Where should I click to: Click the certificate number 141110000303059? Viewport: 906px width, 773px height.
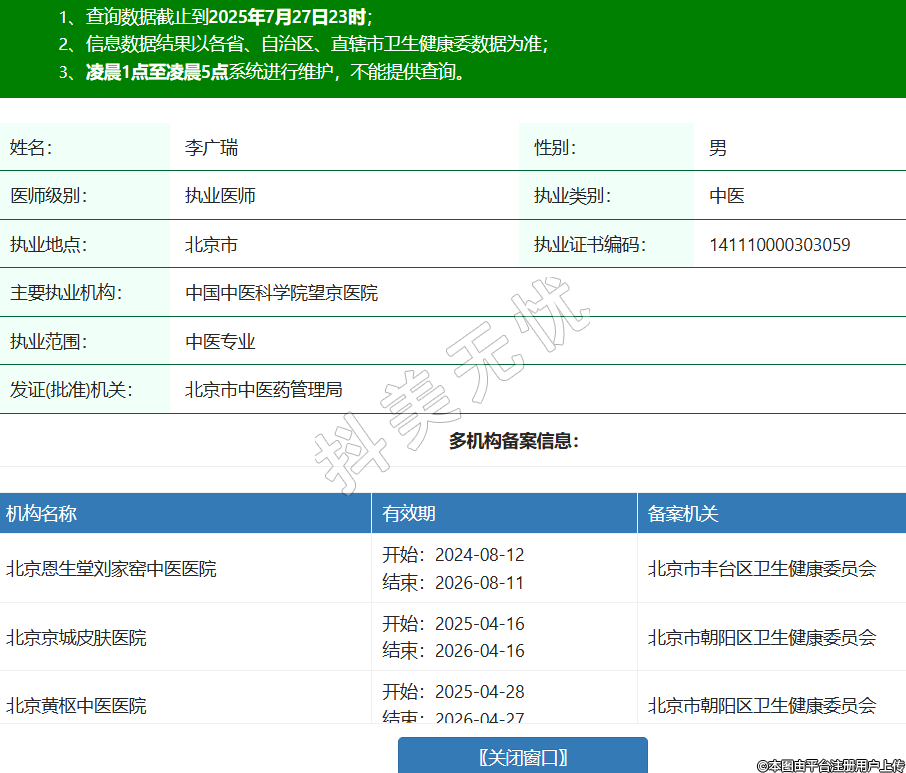point(780,245)
